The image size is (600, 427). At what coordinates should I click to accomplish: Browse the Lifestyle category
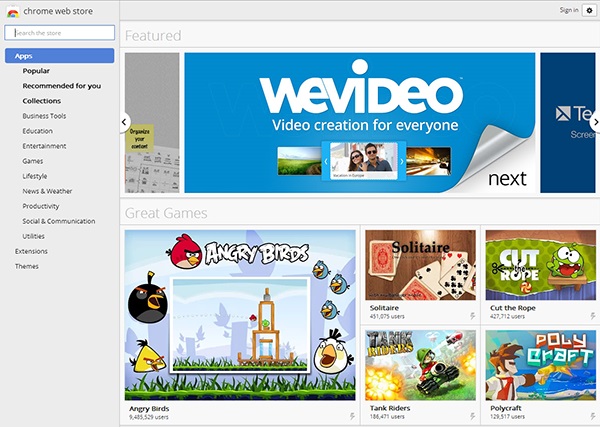(x=34, y=176)
